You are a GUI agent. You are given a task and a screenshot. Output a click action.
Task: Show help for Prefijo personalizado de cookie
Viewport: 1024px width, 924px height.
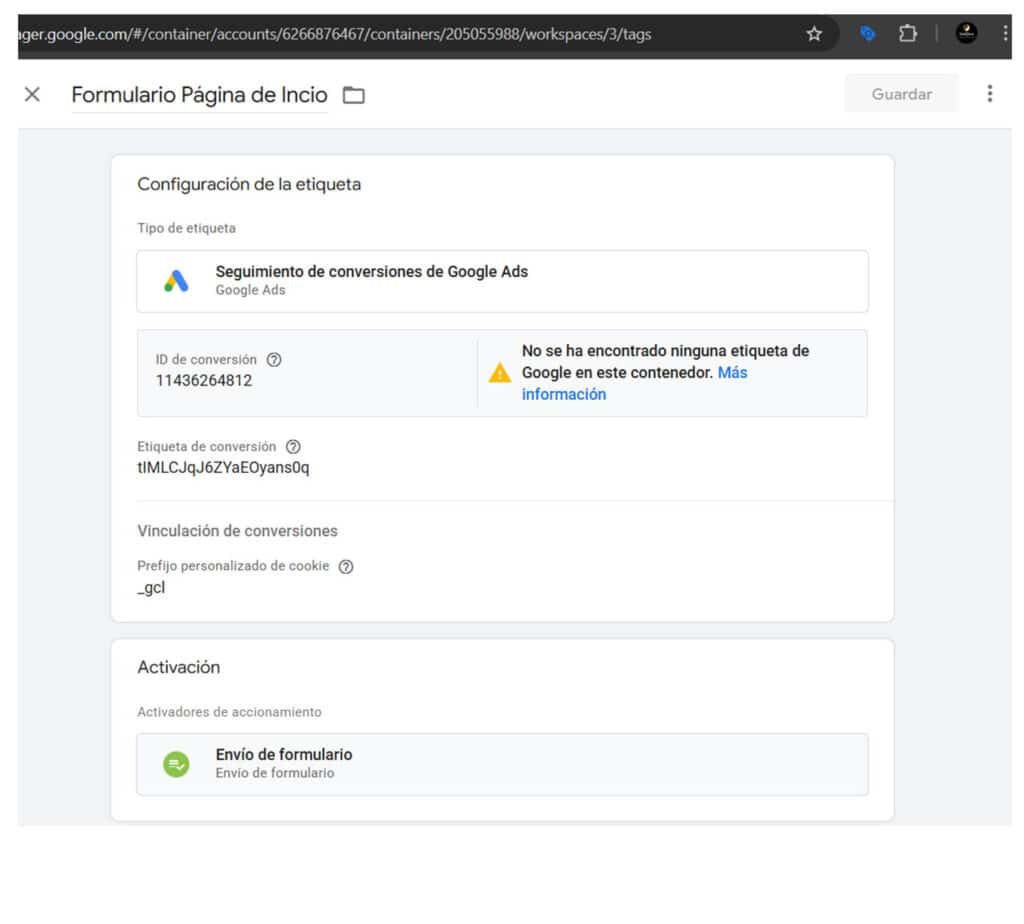click(x=346, y=566)
